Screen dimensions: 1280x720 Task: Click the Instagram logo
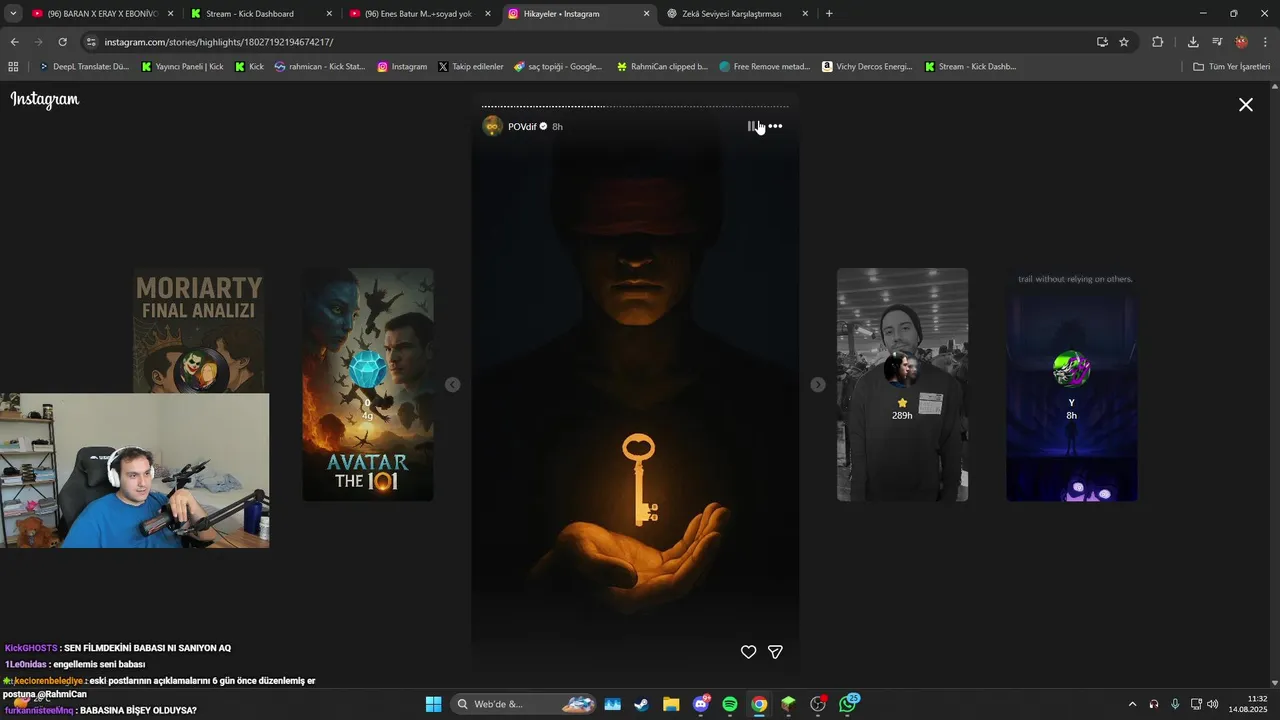point(45,100)
